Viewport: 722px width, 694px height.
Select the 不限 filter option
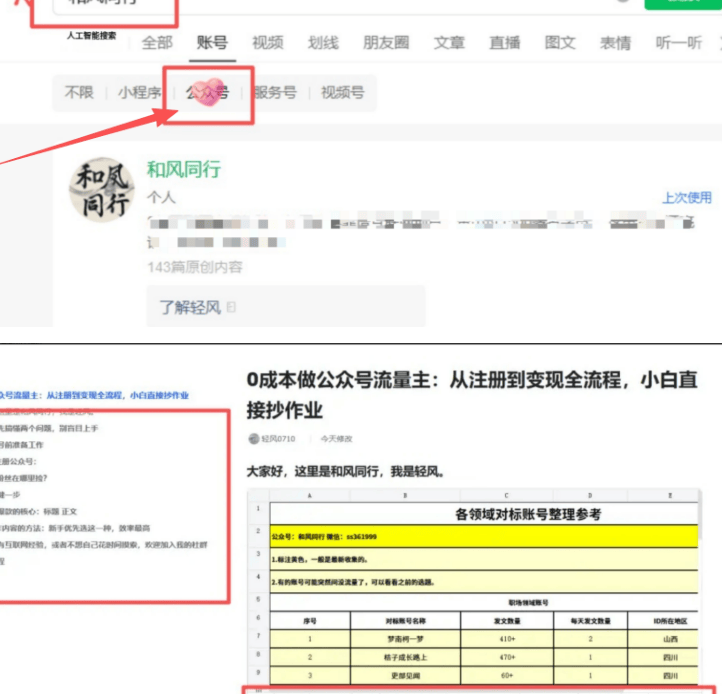click(x=79, y=93)
